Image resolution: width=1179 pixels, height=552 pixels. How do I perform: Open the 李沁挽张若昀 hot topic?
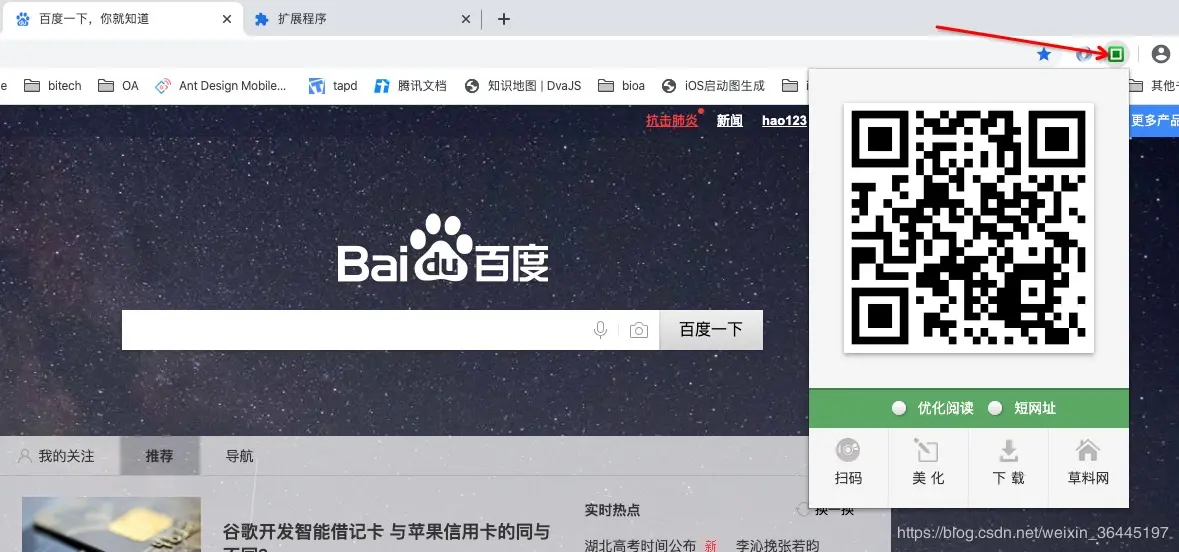[x=777, y=545]
